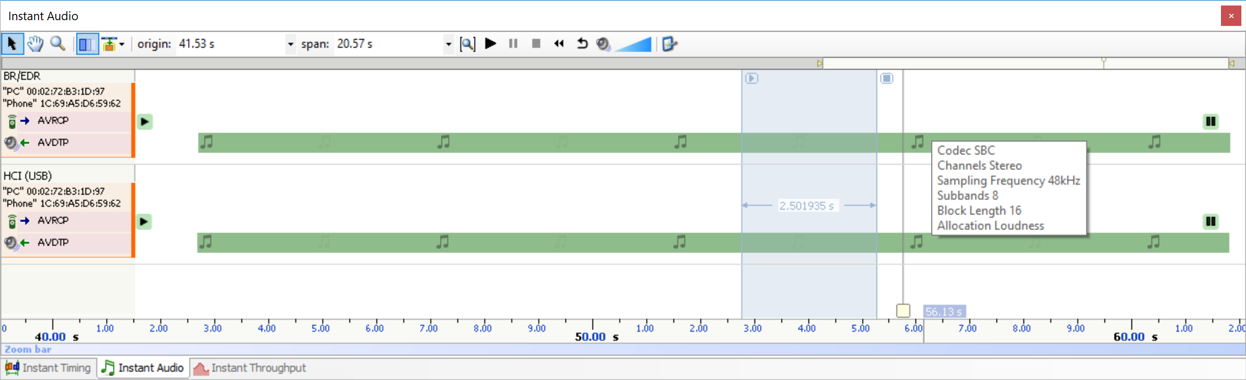1246x380 pixels.
Task: Toggle the split panel layout button
Action: (x=87, y=44)
